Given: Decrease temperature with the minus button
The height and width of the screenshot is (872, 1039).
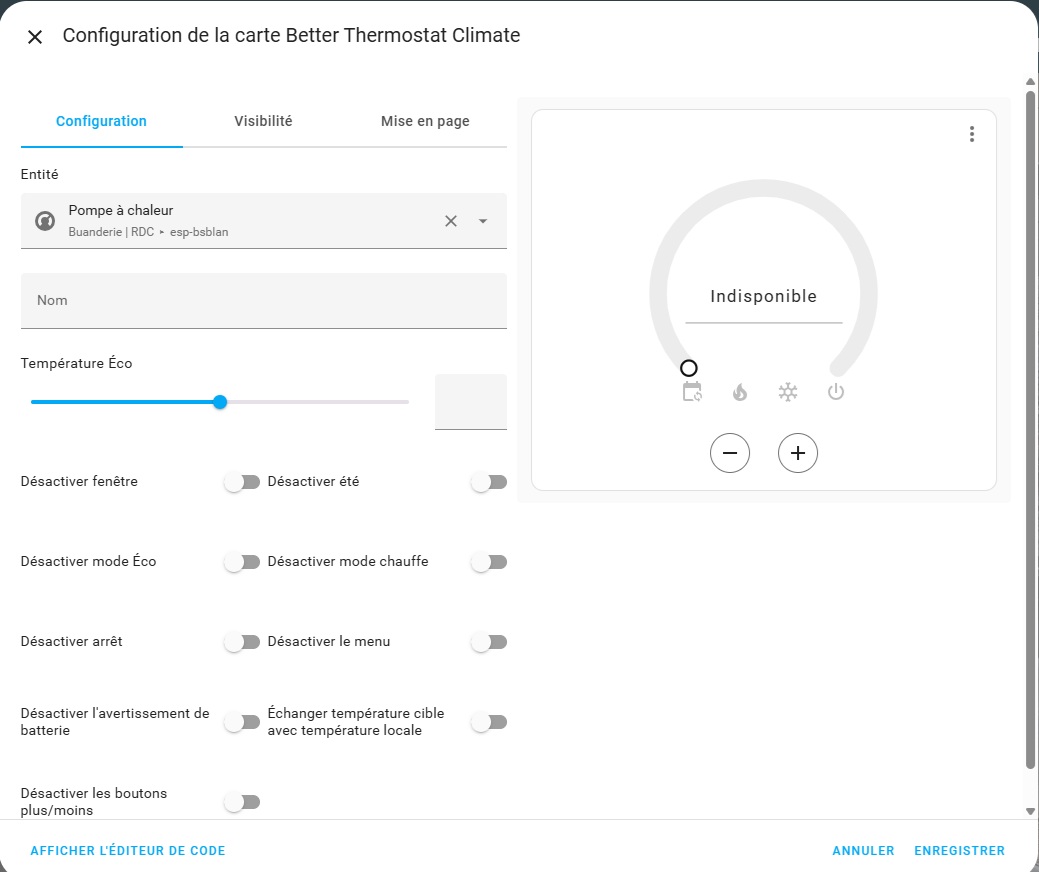Looking at the screenshot, I should (x=730, y=453).
